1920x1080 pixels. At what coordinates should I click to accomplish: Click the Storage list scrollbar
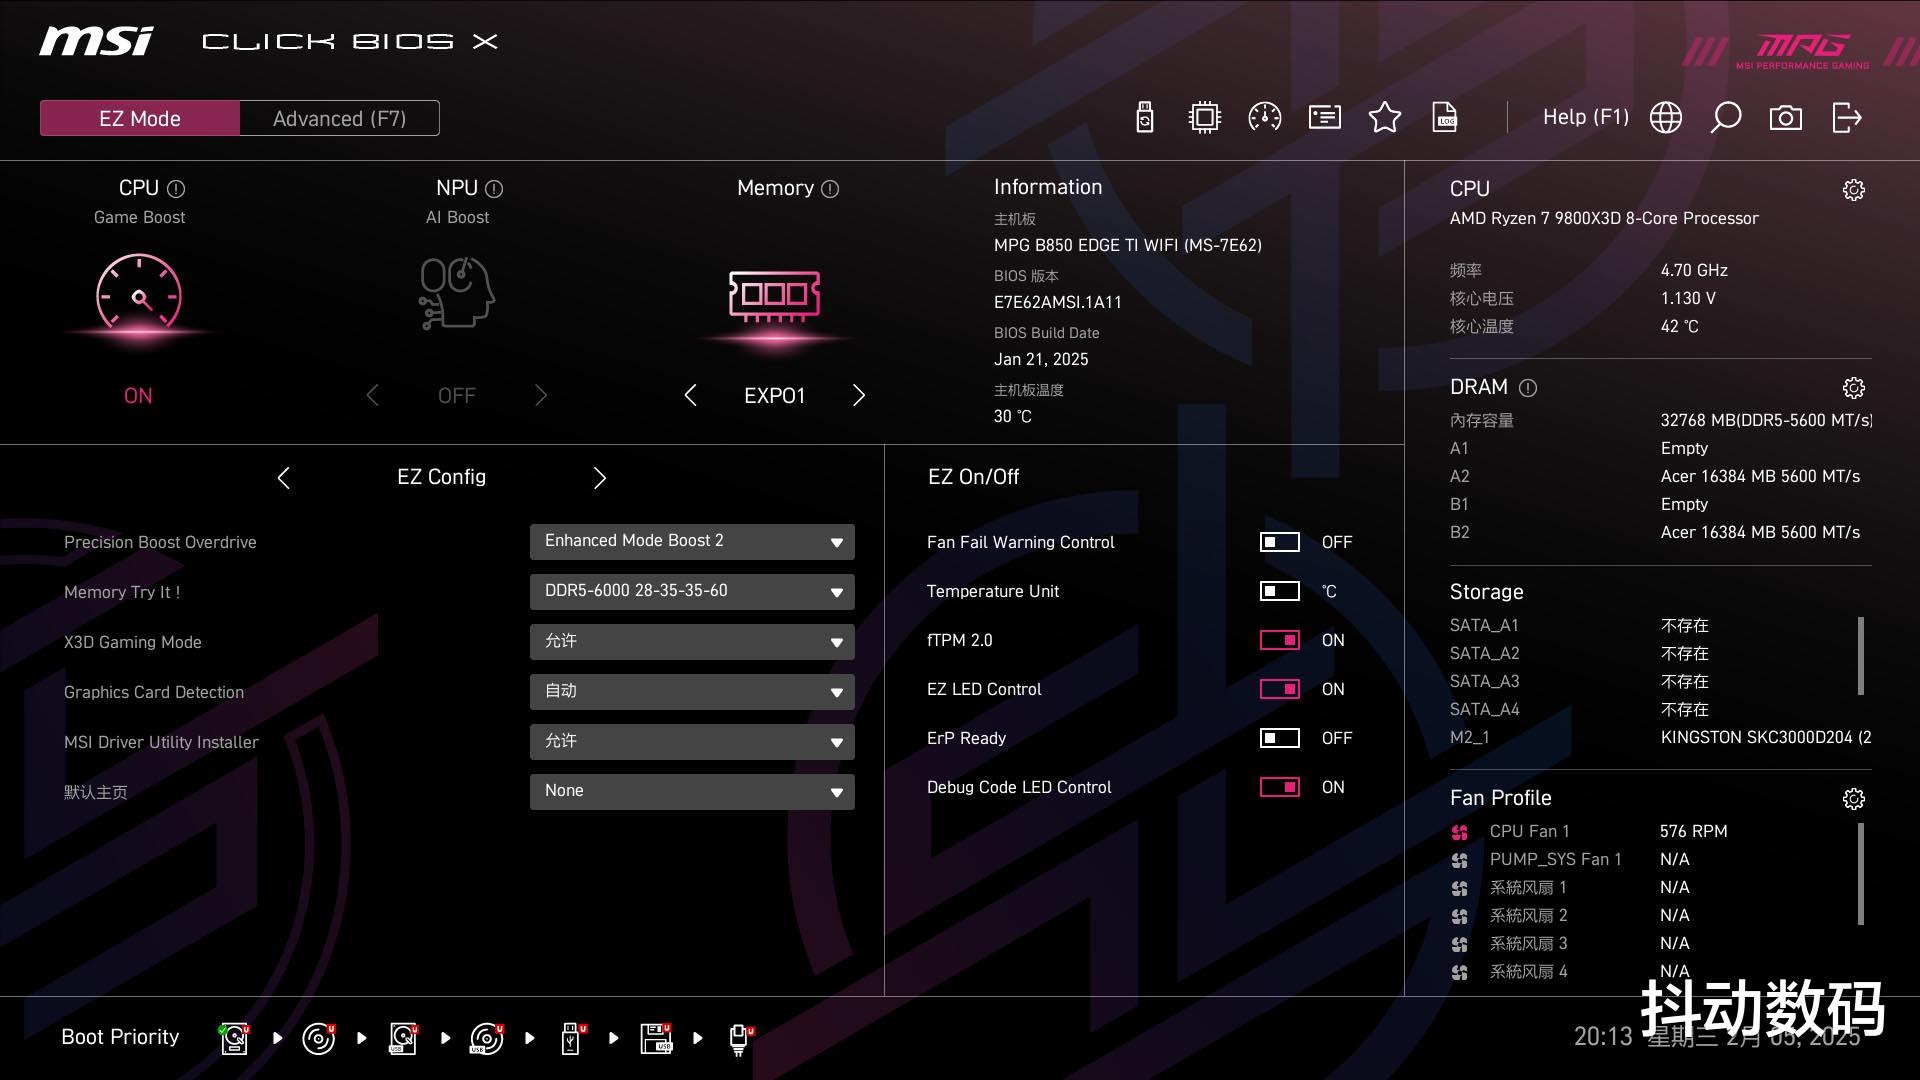tap(1861, 656)
